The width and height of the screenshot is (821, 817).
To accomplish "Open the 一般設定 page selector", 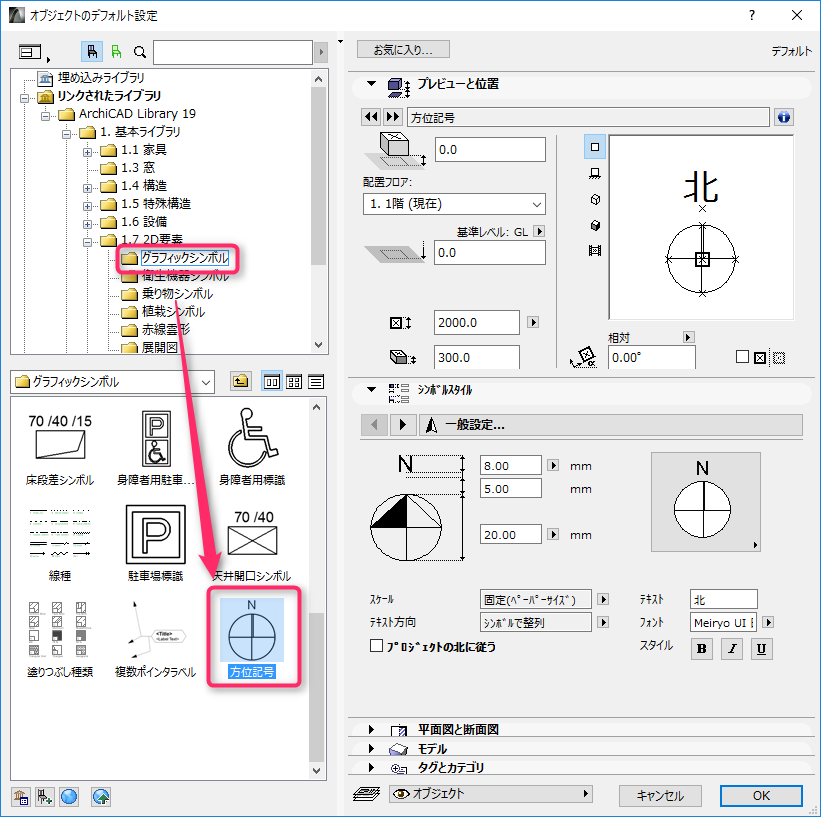I will pos(611,425).
